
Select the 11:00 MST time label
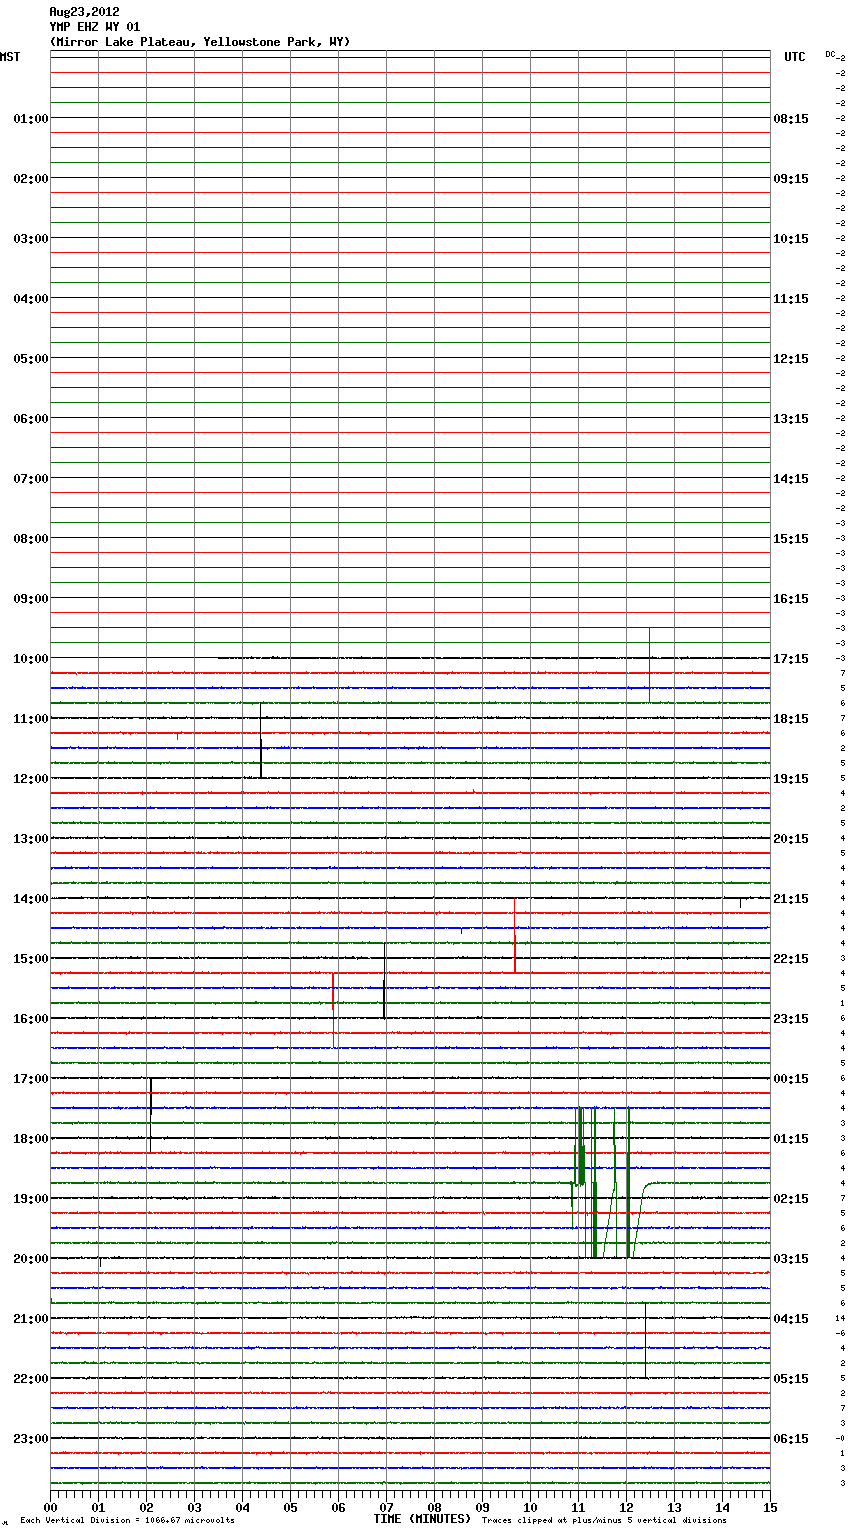(x=30, y=719)
